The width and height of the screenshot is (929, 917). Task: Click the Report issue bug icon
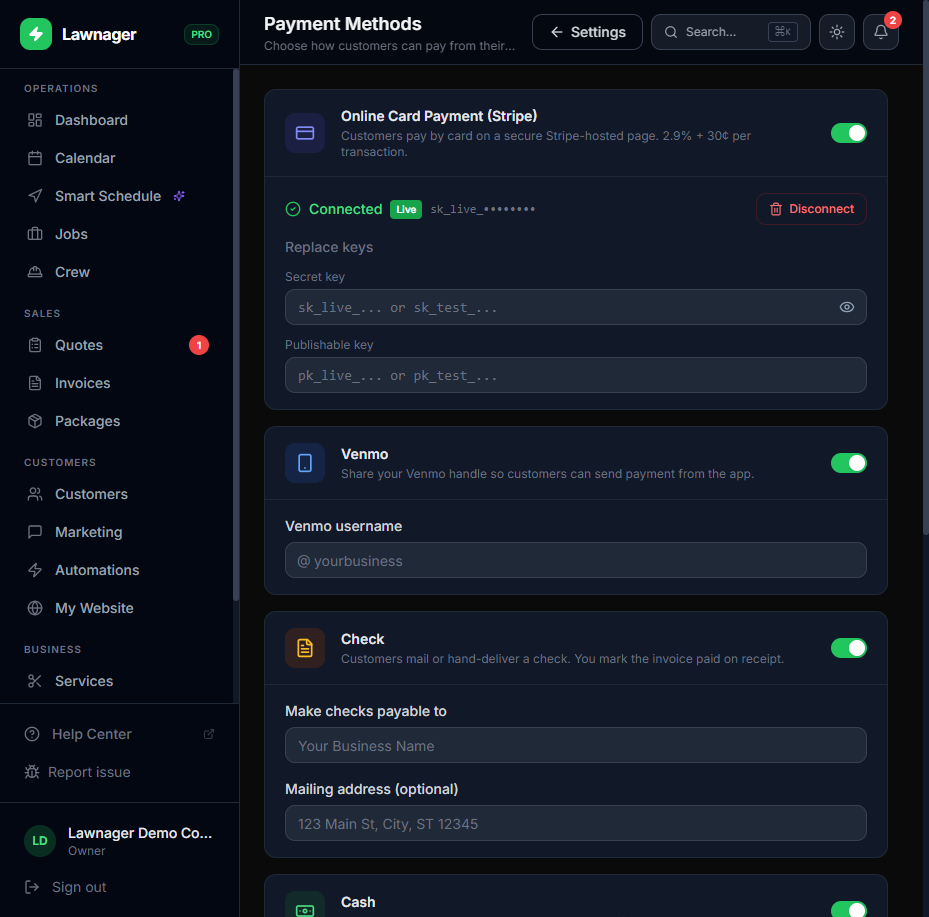pyautogui.click(x=32, y=772)
